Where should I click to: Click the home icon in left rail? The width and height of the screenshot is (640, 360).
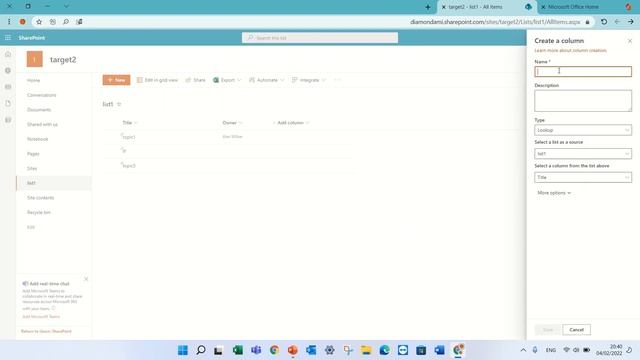click(8, 54)
